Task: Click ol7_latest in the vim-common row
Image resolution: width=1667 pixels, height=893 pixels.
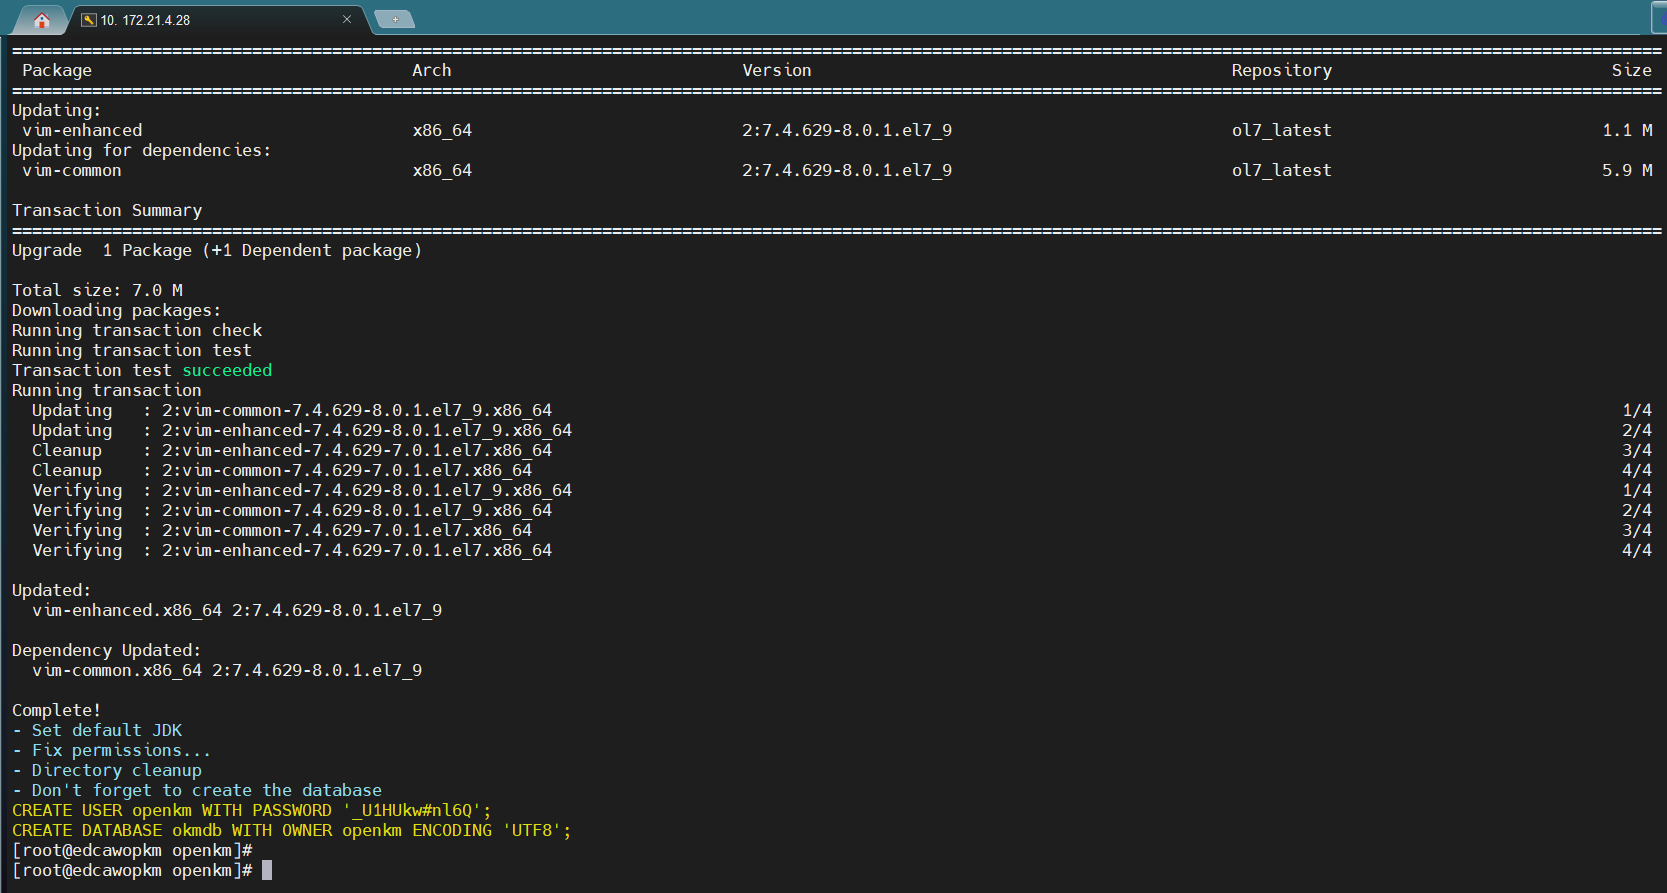Action: (1282, 170)
